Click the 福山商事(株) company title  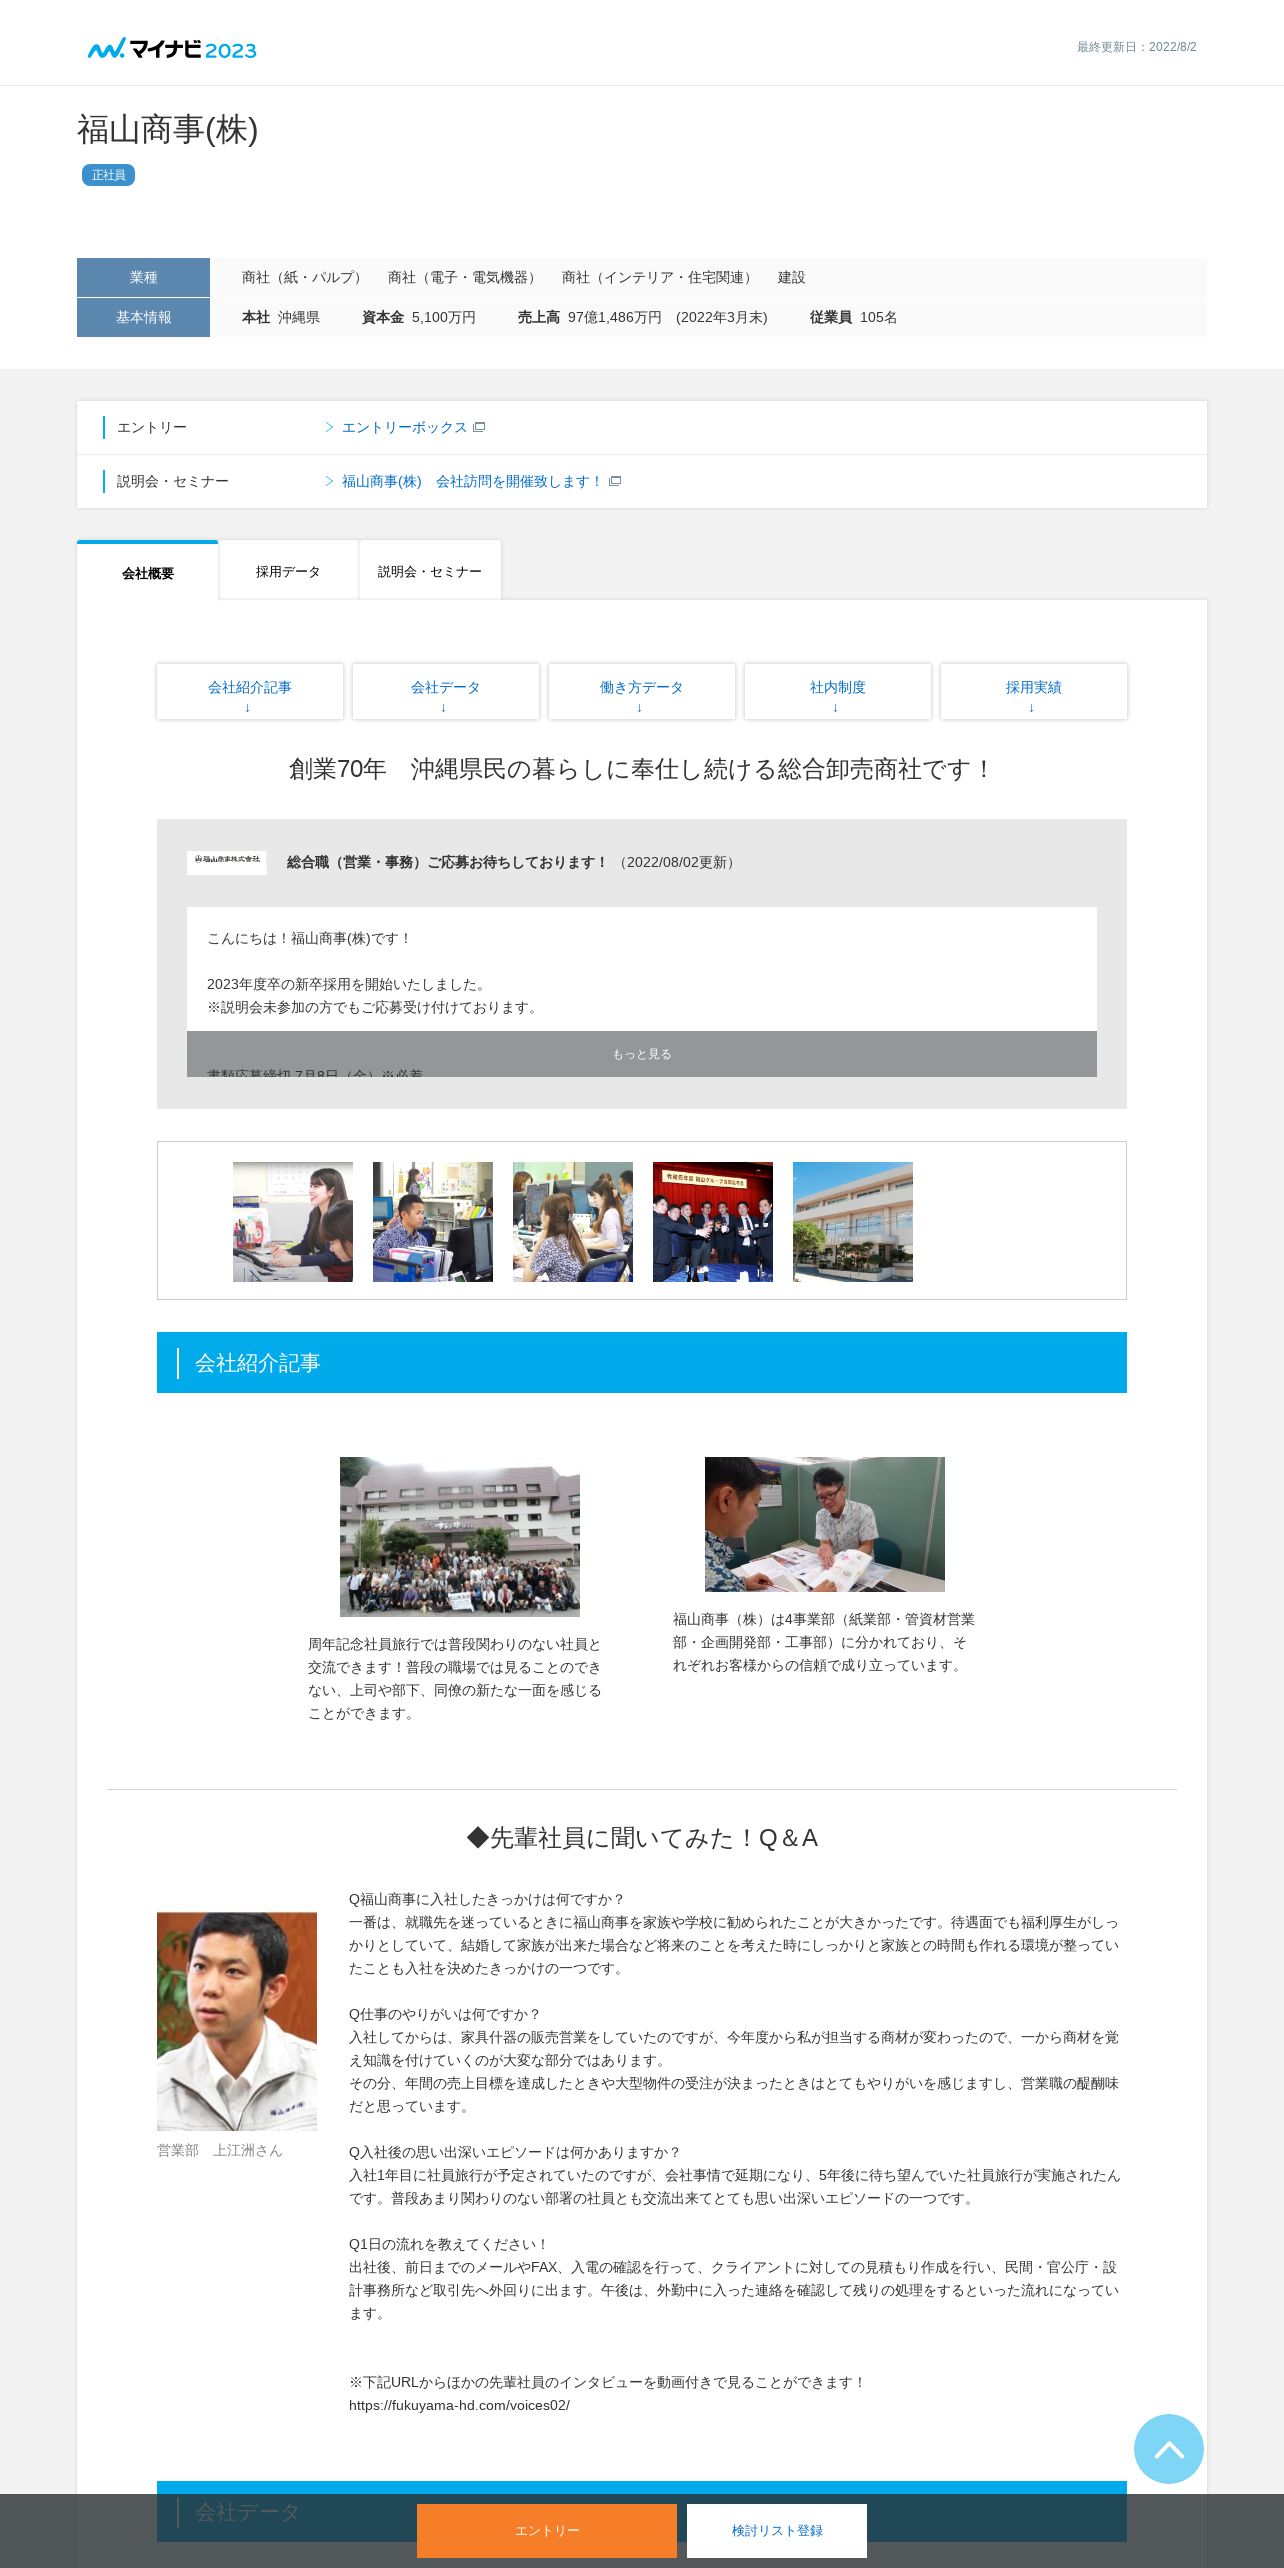[x=168, y=130]
